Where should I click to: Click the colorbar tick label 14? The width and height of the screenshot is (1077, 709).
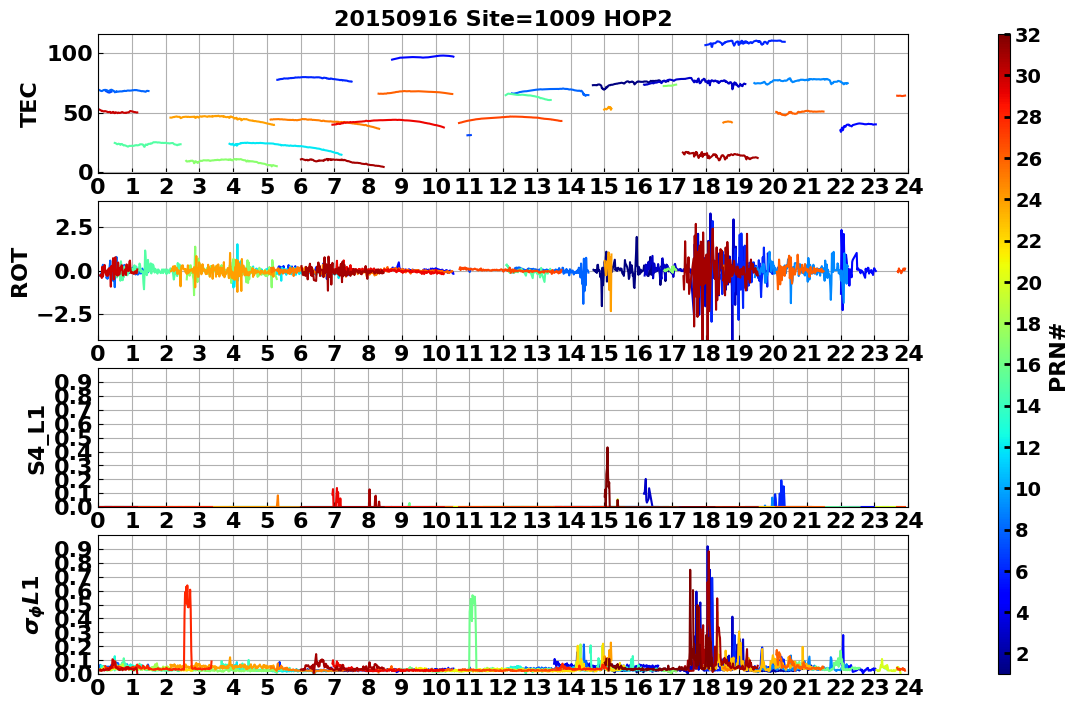tap(1028, 406)
